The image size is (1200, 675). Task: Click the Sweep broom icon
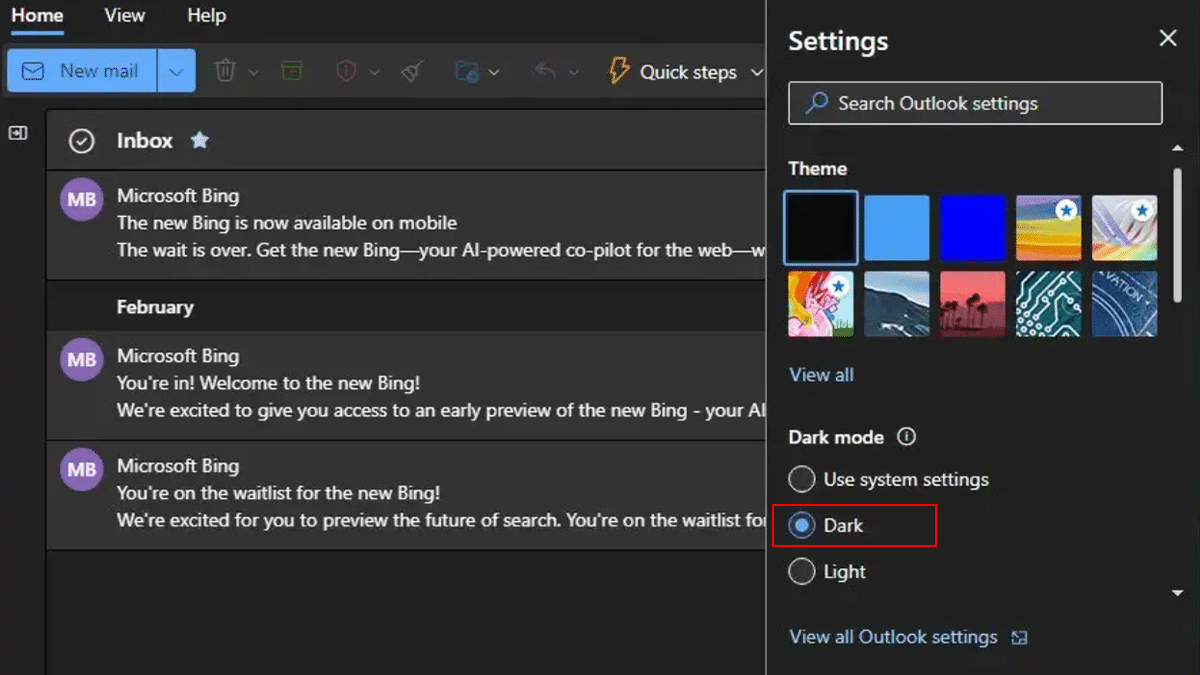coord(412,71)
